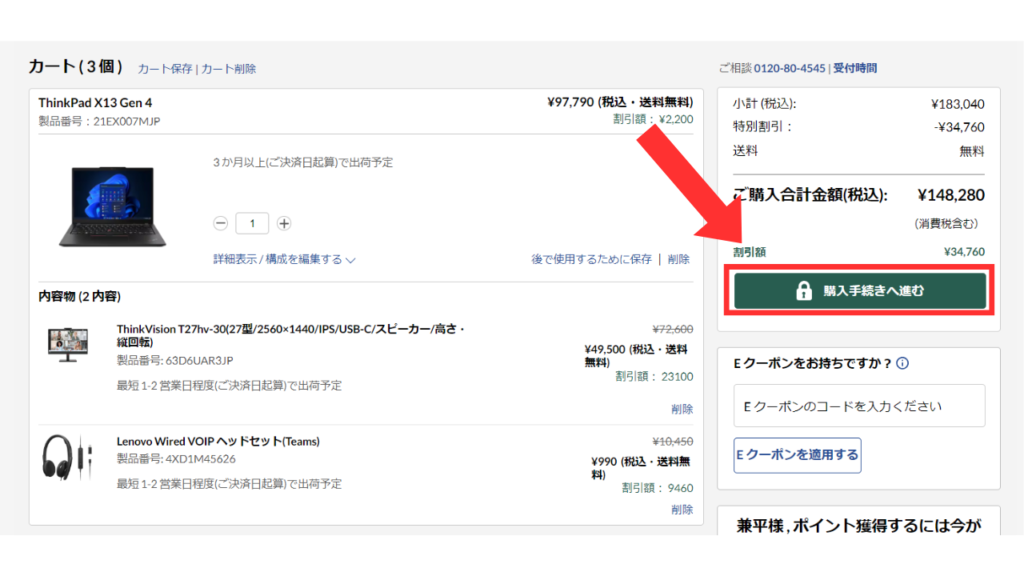The height and width of the screenshot is (576, 1024).
Task: Delete the ThinkPad X13 via 削除 link
Action: tap(679, 259)
